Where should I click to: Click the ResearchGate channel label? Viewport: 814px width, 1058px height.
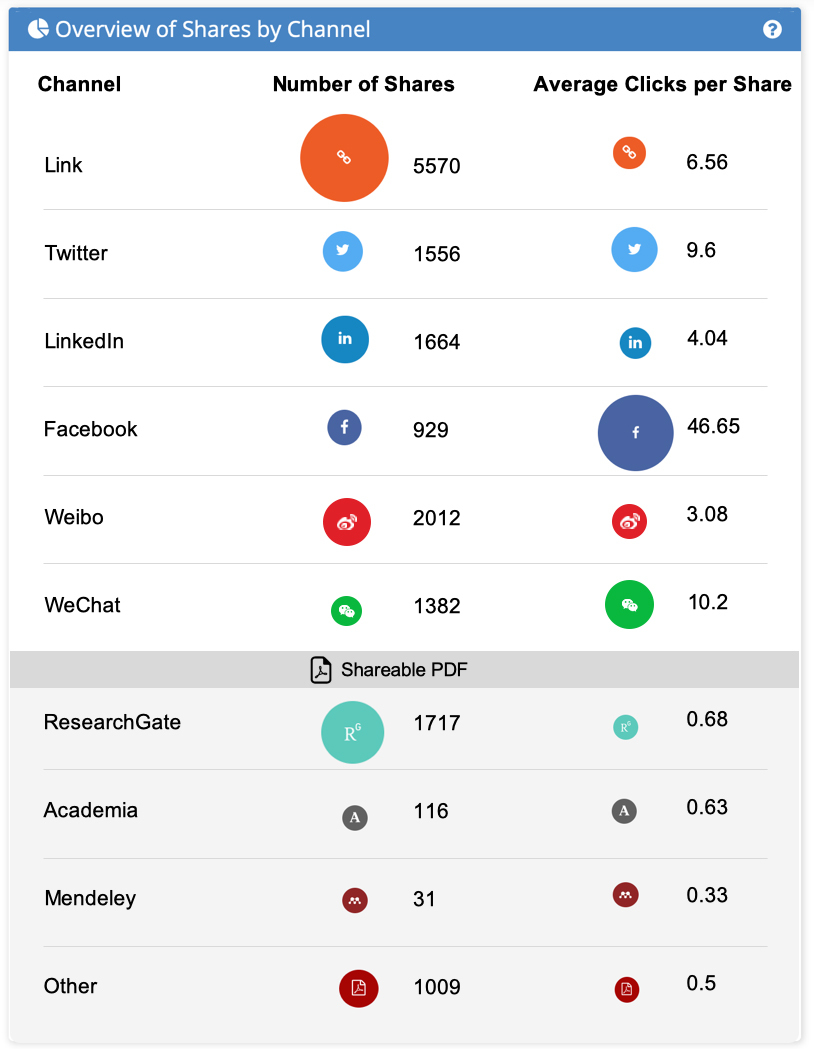pyautogui.click(x=112, y=722)
